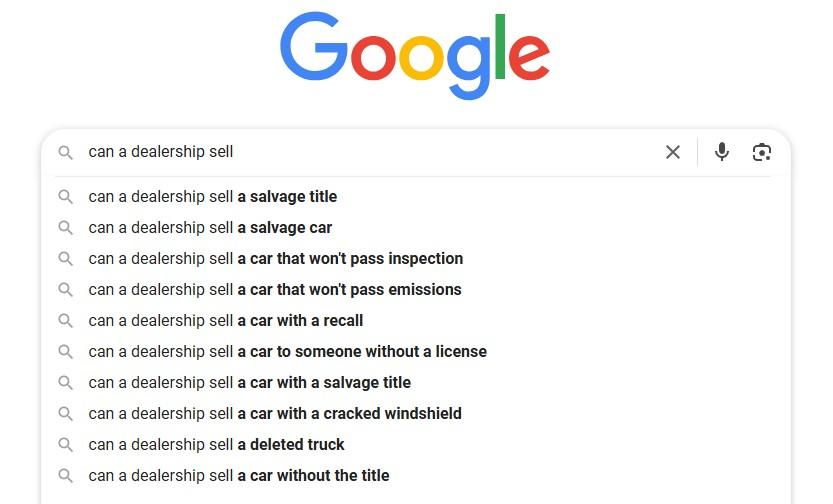Viewport: 833px width, 504px height.
Task: Click magnifier icon beside 'a car with a recall'
Action: [x=65, y=321]
